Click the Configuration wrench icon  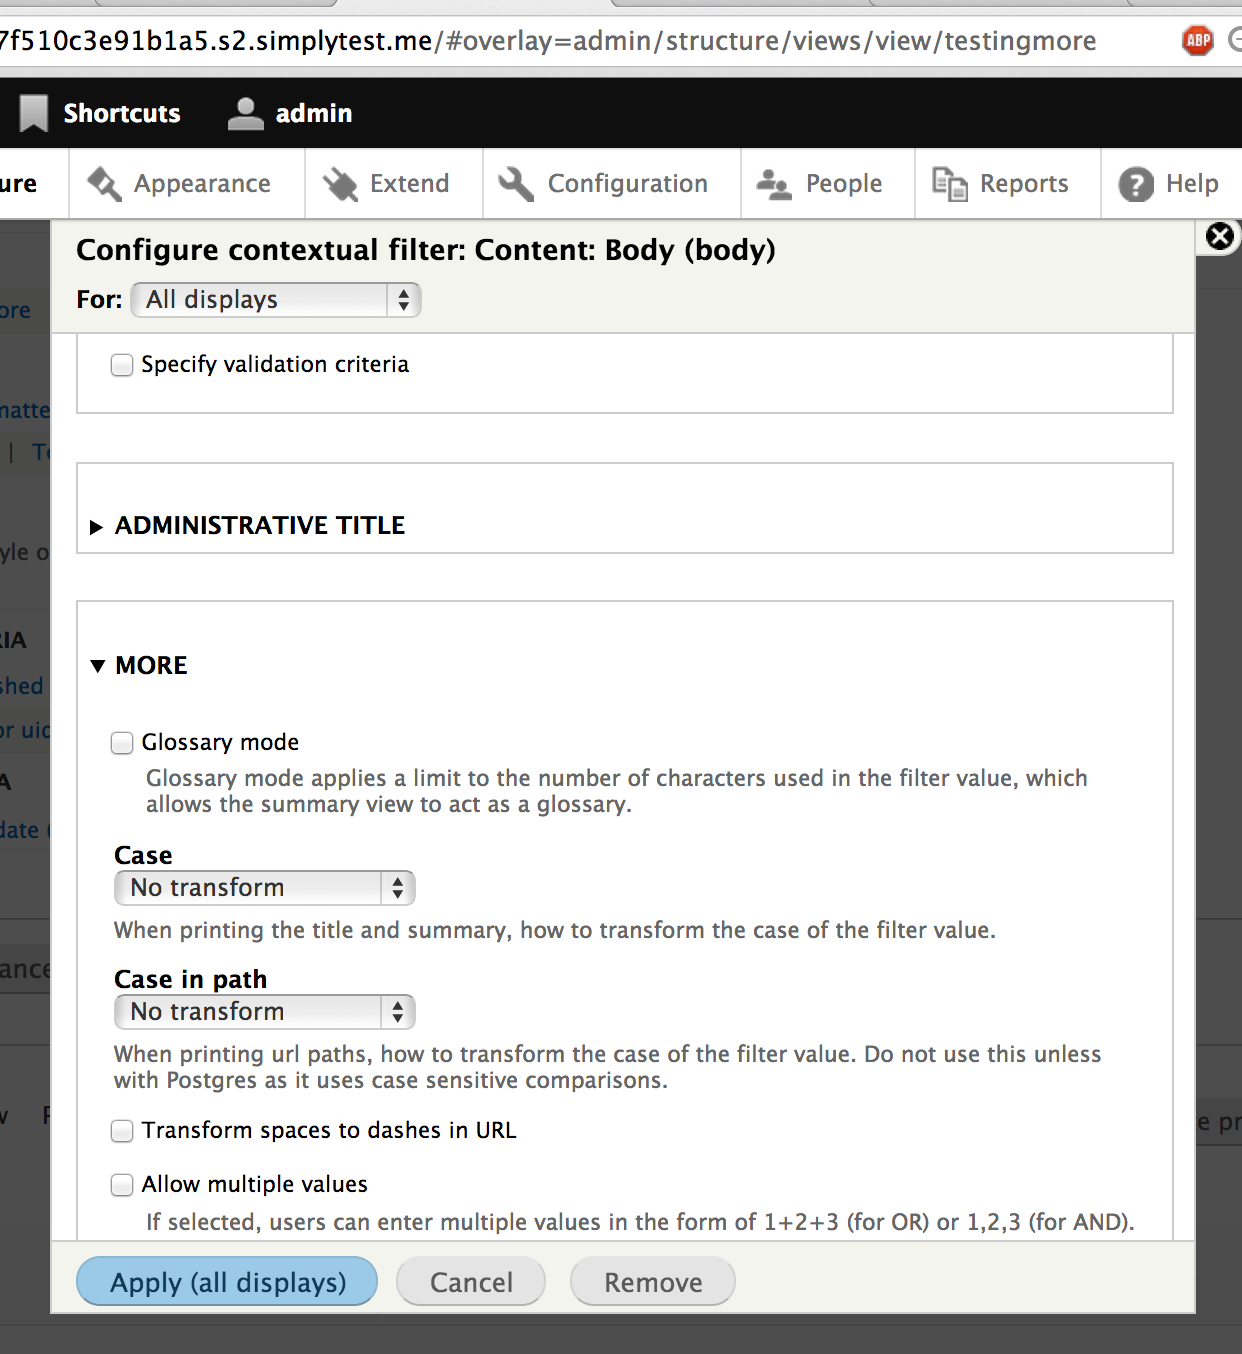516,184
